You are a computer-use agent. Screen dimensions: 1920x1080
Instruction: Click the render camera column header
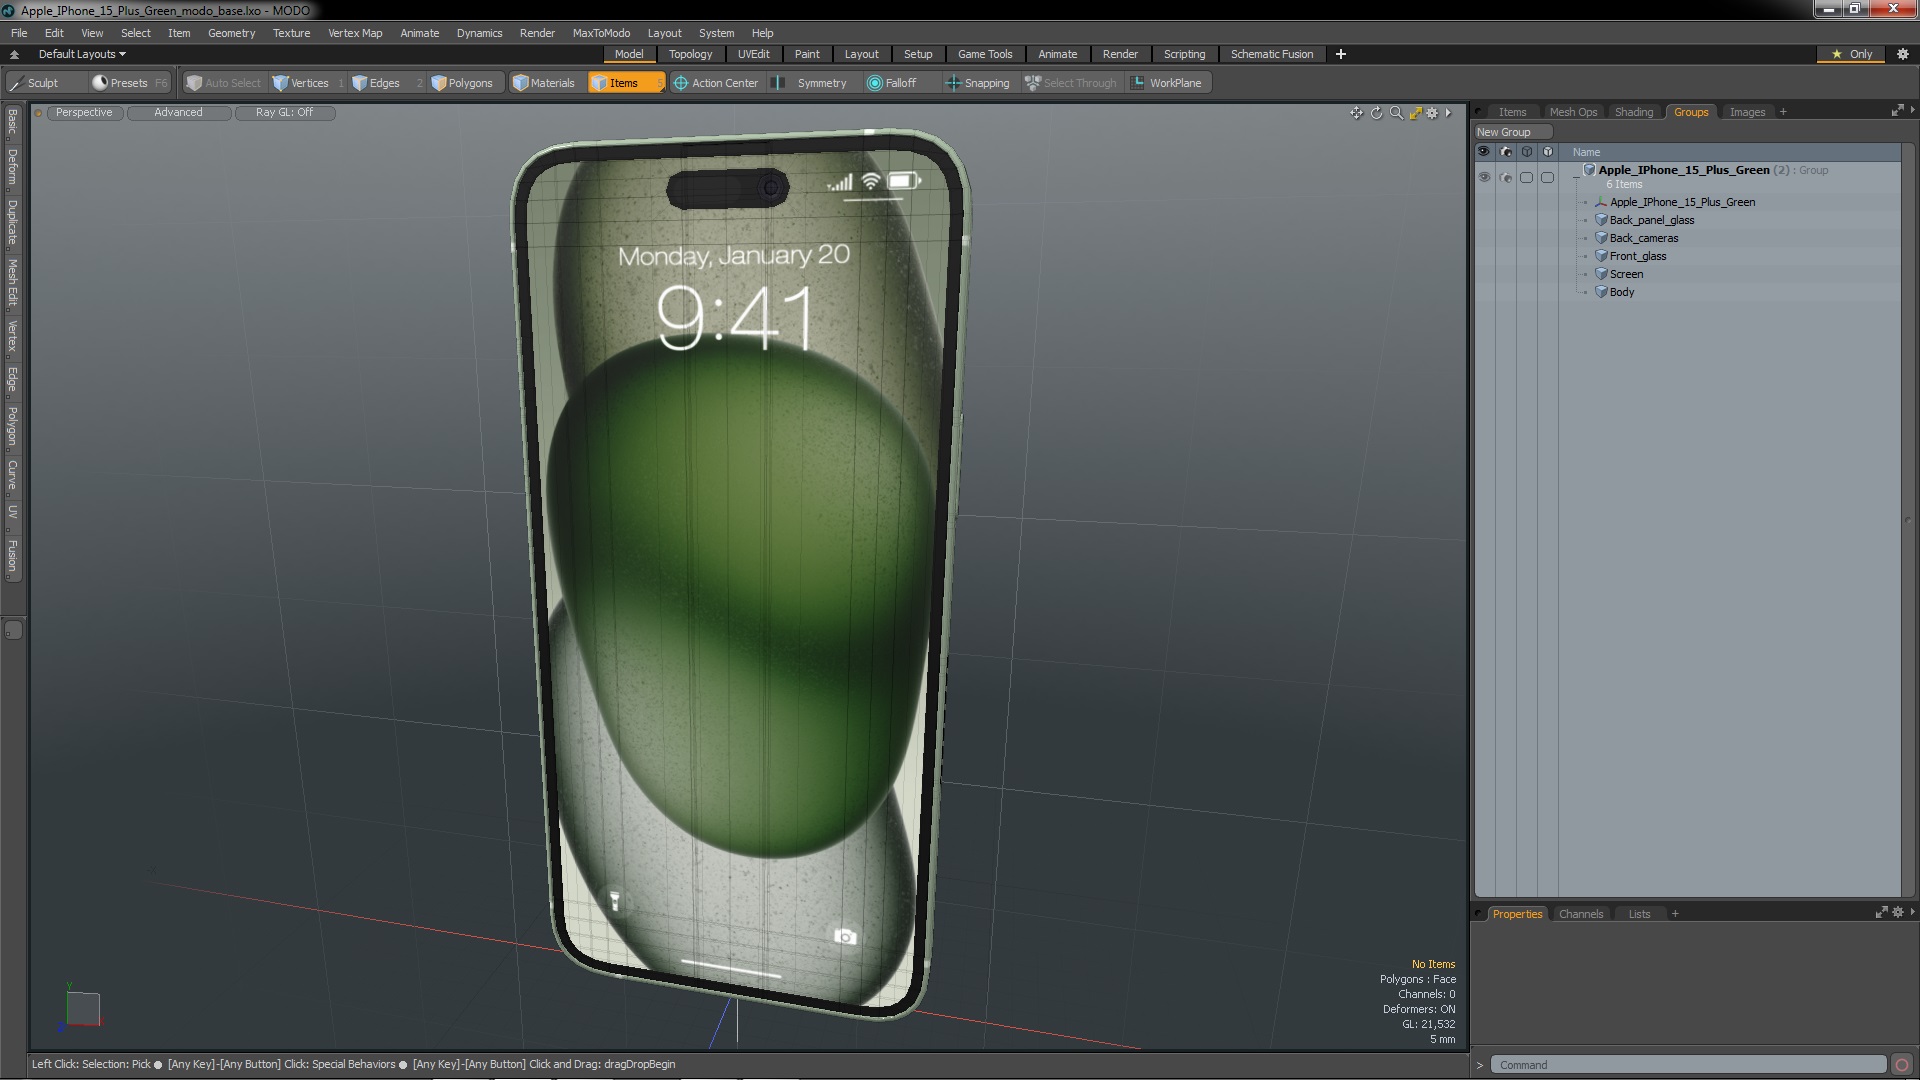[1506, 152]
